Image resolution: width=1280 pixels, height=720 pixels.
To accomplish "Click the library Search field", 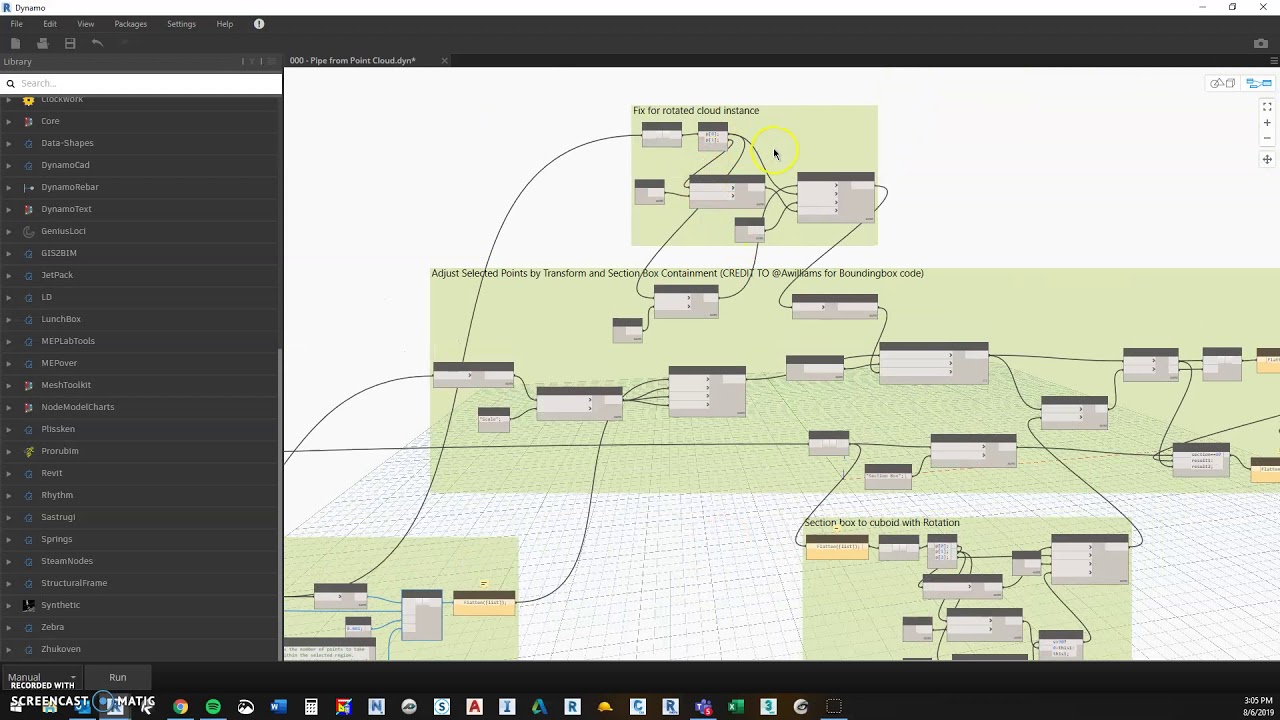I will click(141, 83).
